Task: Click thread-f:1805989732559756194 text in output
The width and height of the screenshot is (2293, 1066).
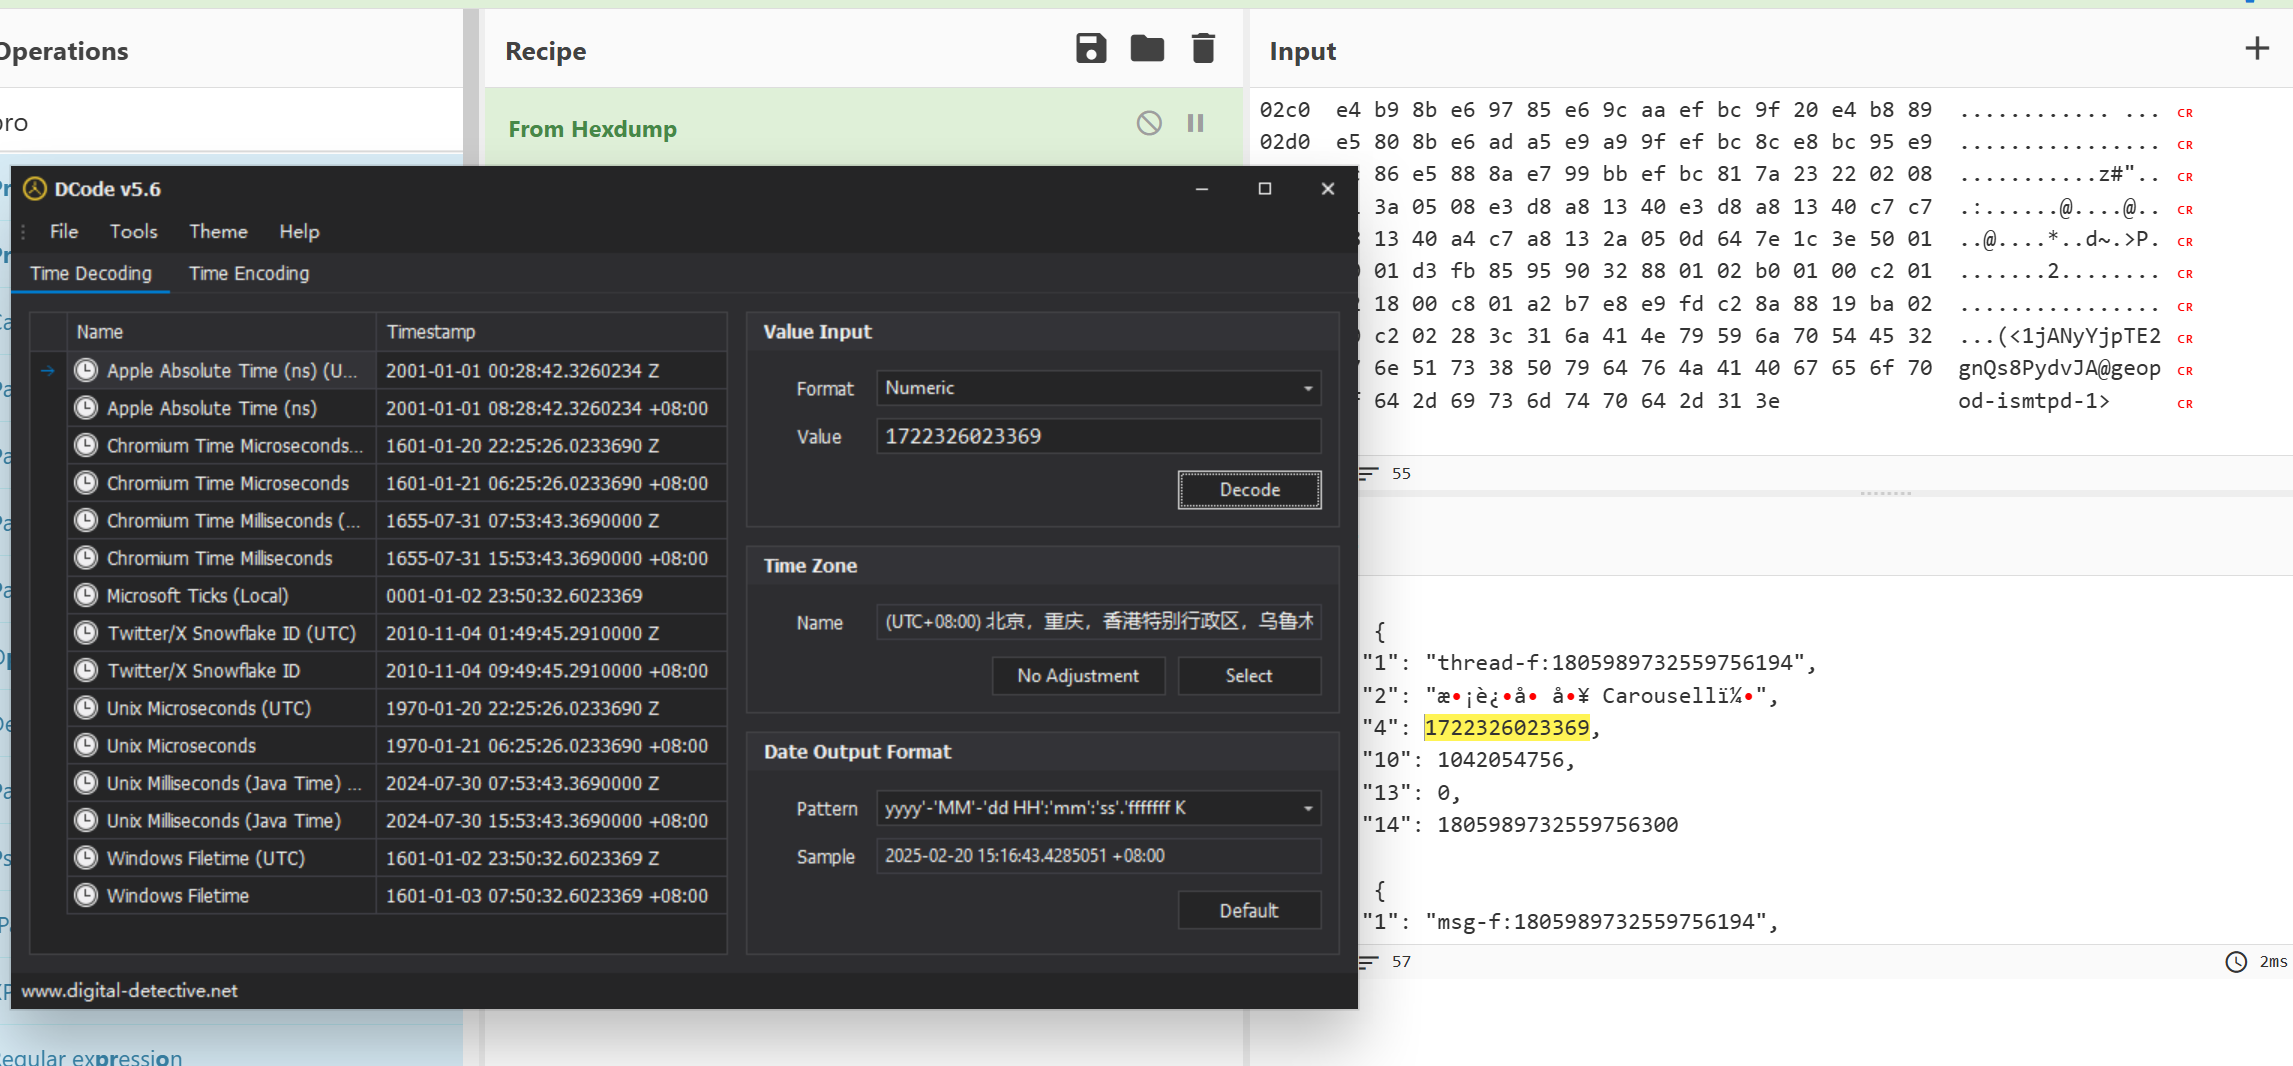Action: point(1620,663)
